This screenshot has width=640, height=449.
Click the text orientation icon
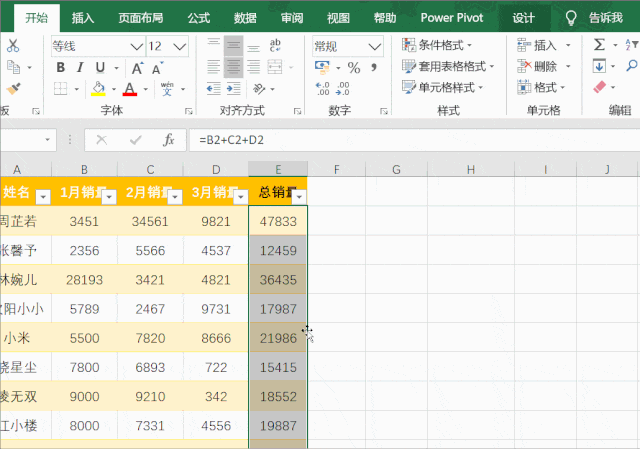click(259, 89)
